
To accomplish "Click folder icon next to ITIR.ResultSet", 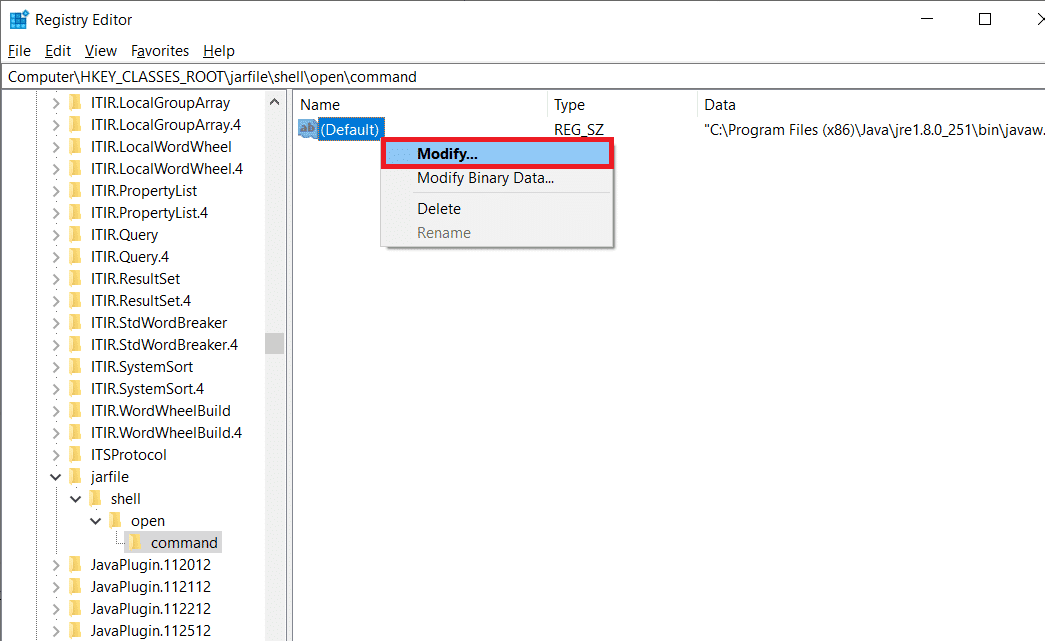I will click(76, 279).
